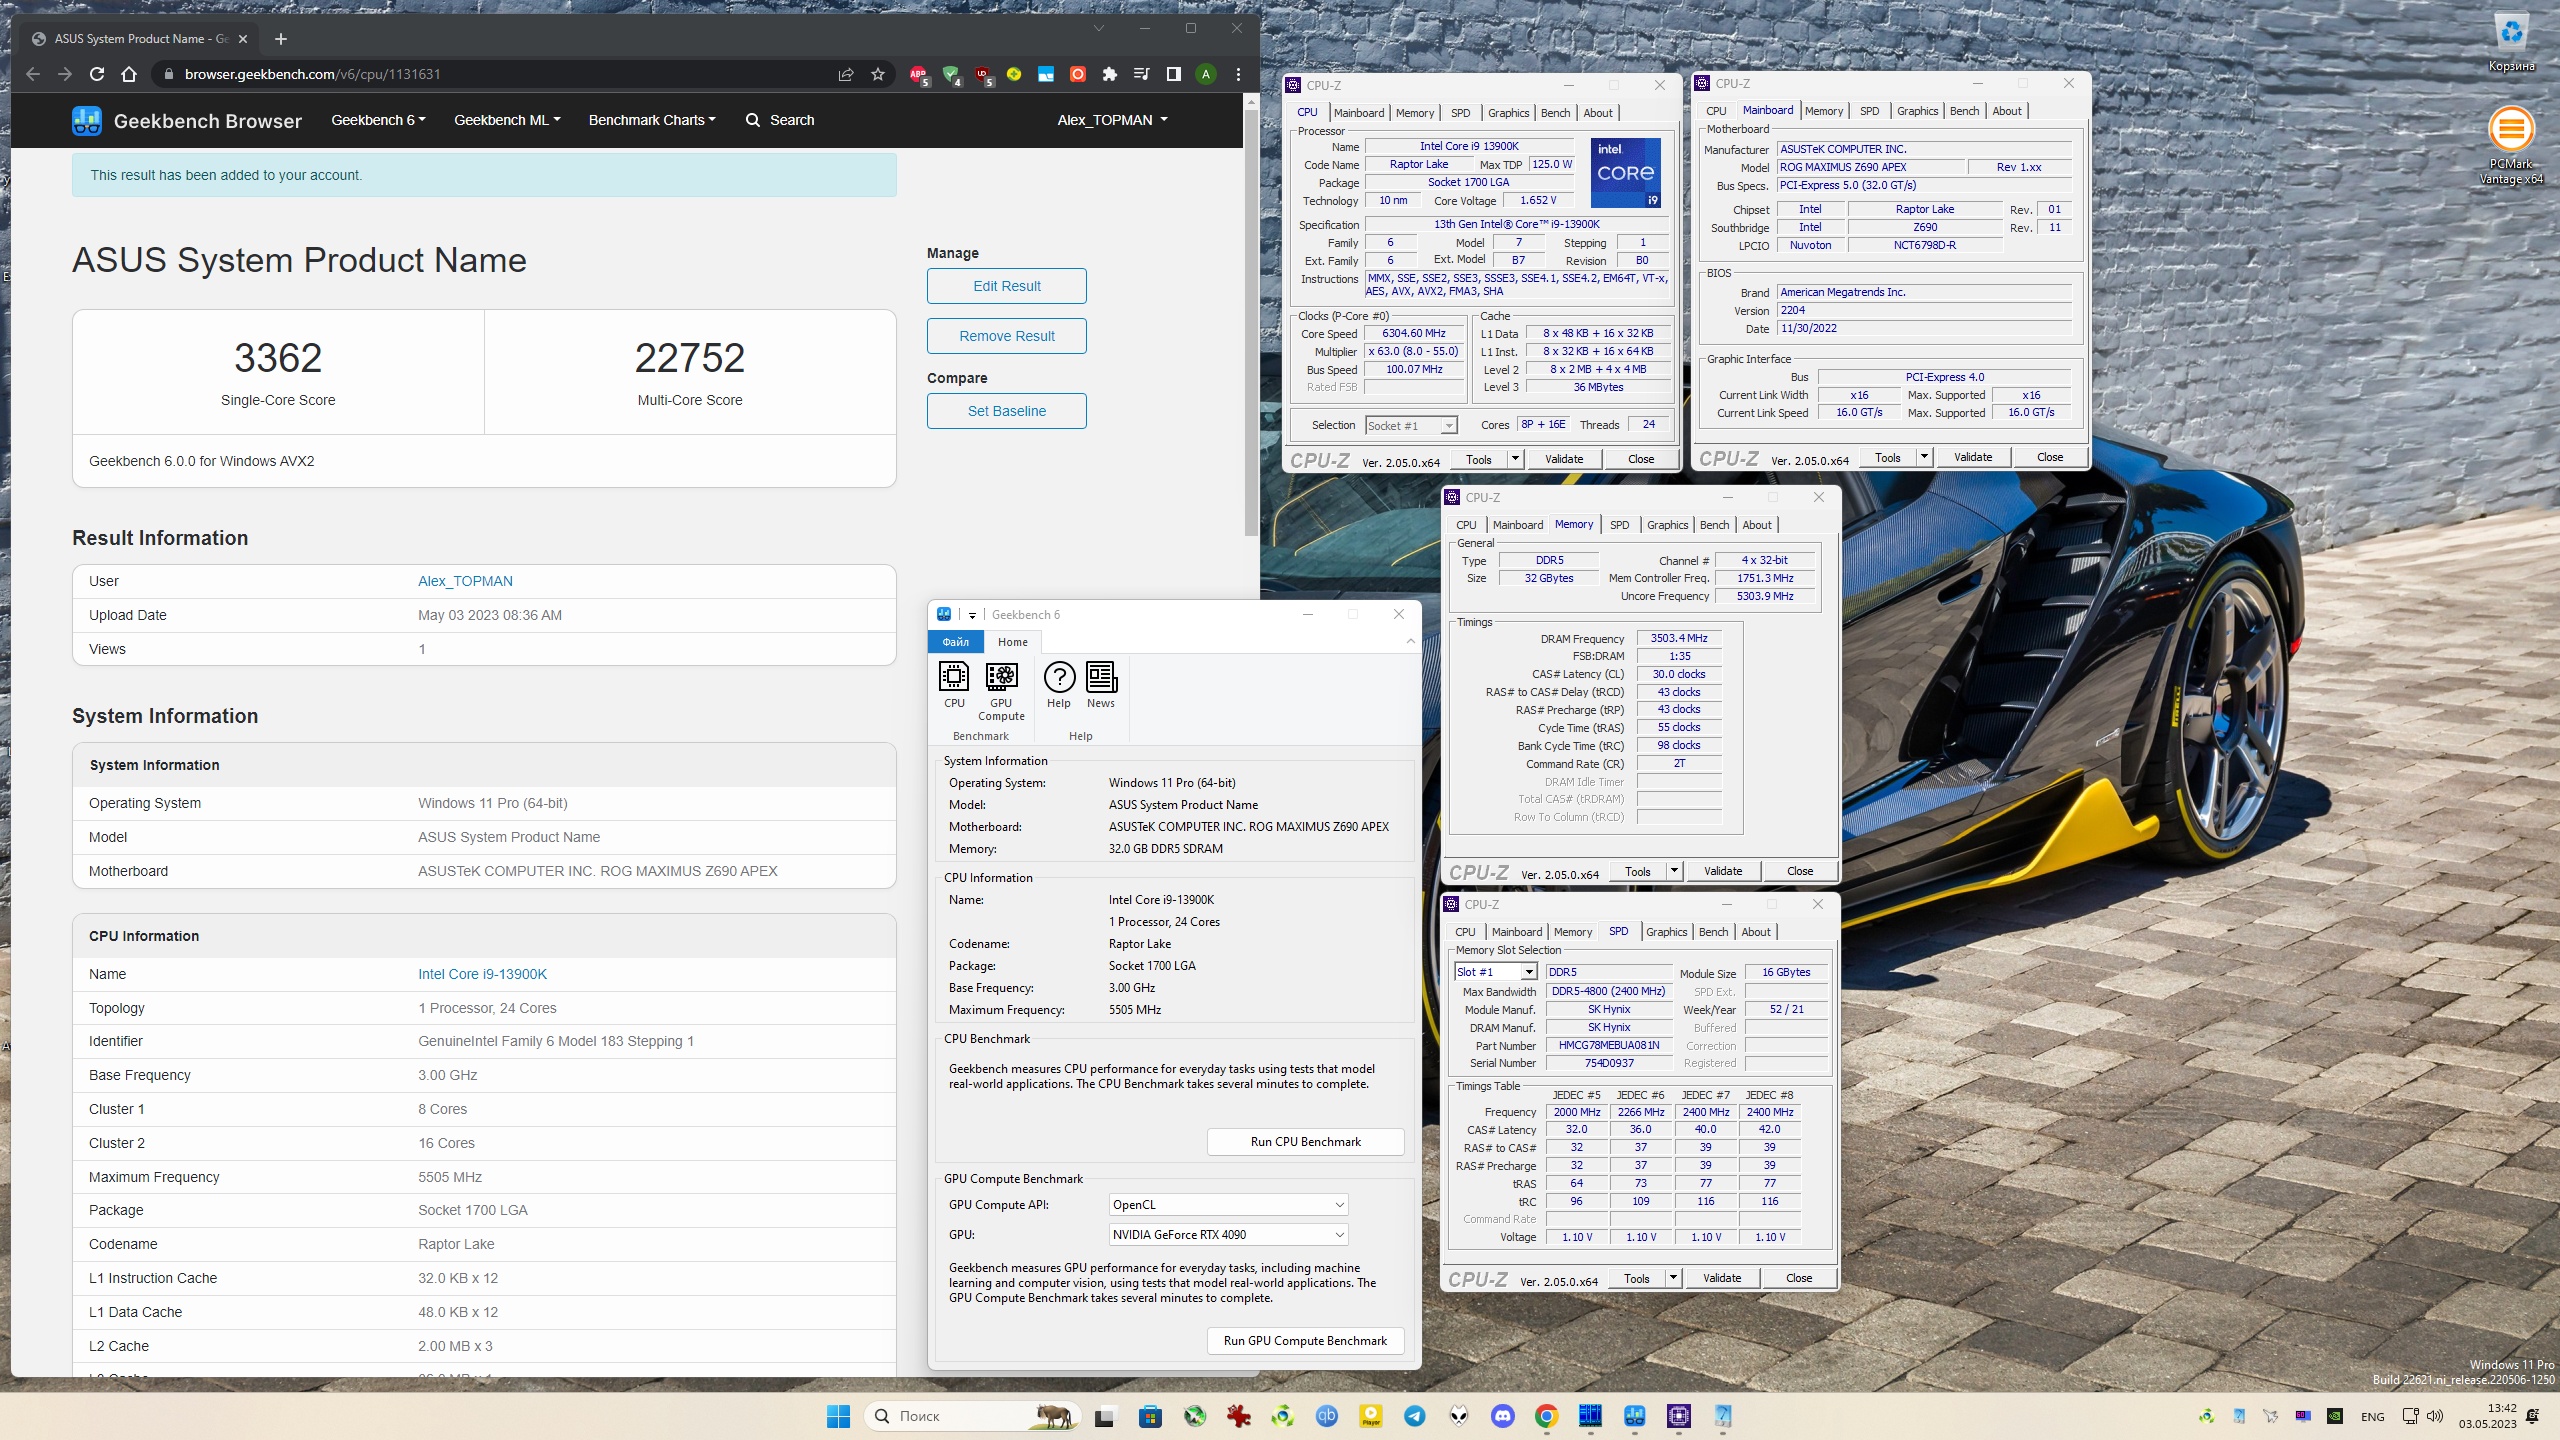Open About tab in CPU-Z SPD window

coord(1755,932)
